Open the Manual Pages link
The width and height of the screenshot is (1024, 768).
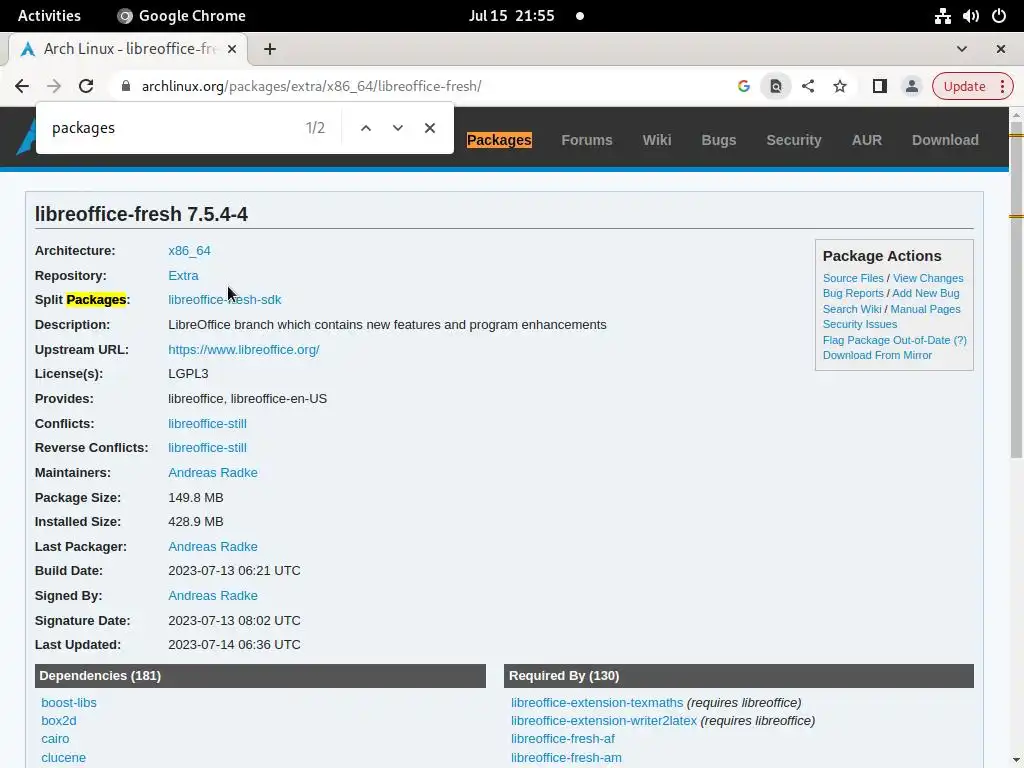point(925,310)
